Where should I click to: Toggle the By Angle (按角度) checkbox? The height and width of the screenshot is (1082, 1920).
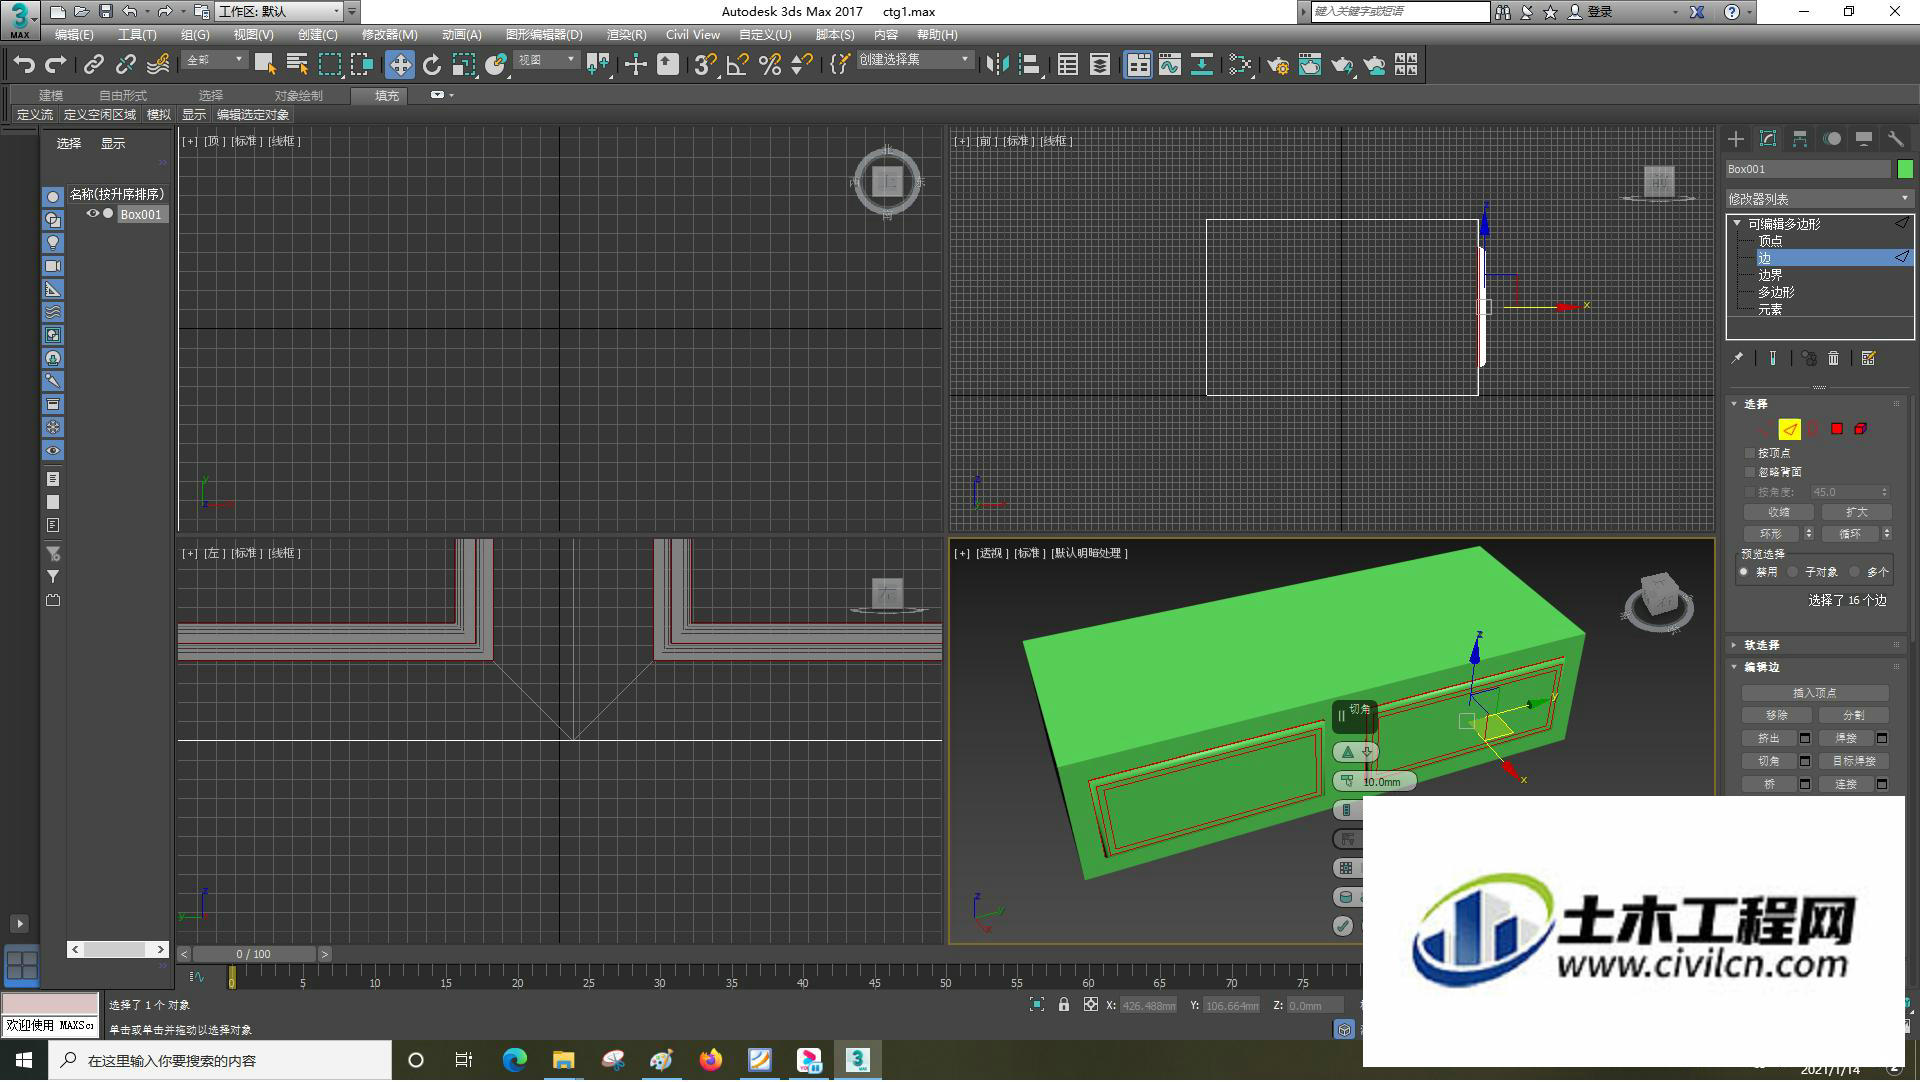1750,492
